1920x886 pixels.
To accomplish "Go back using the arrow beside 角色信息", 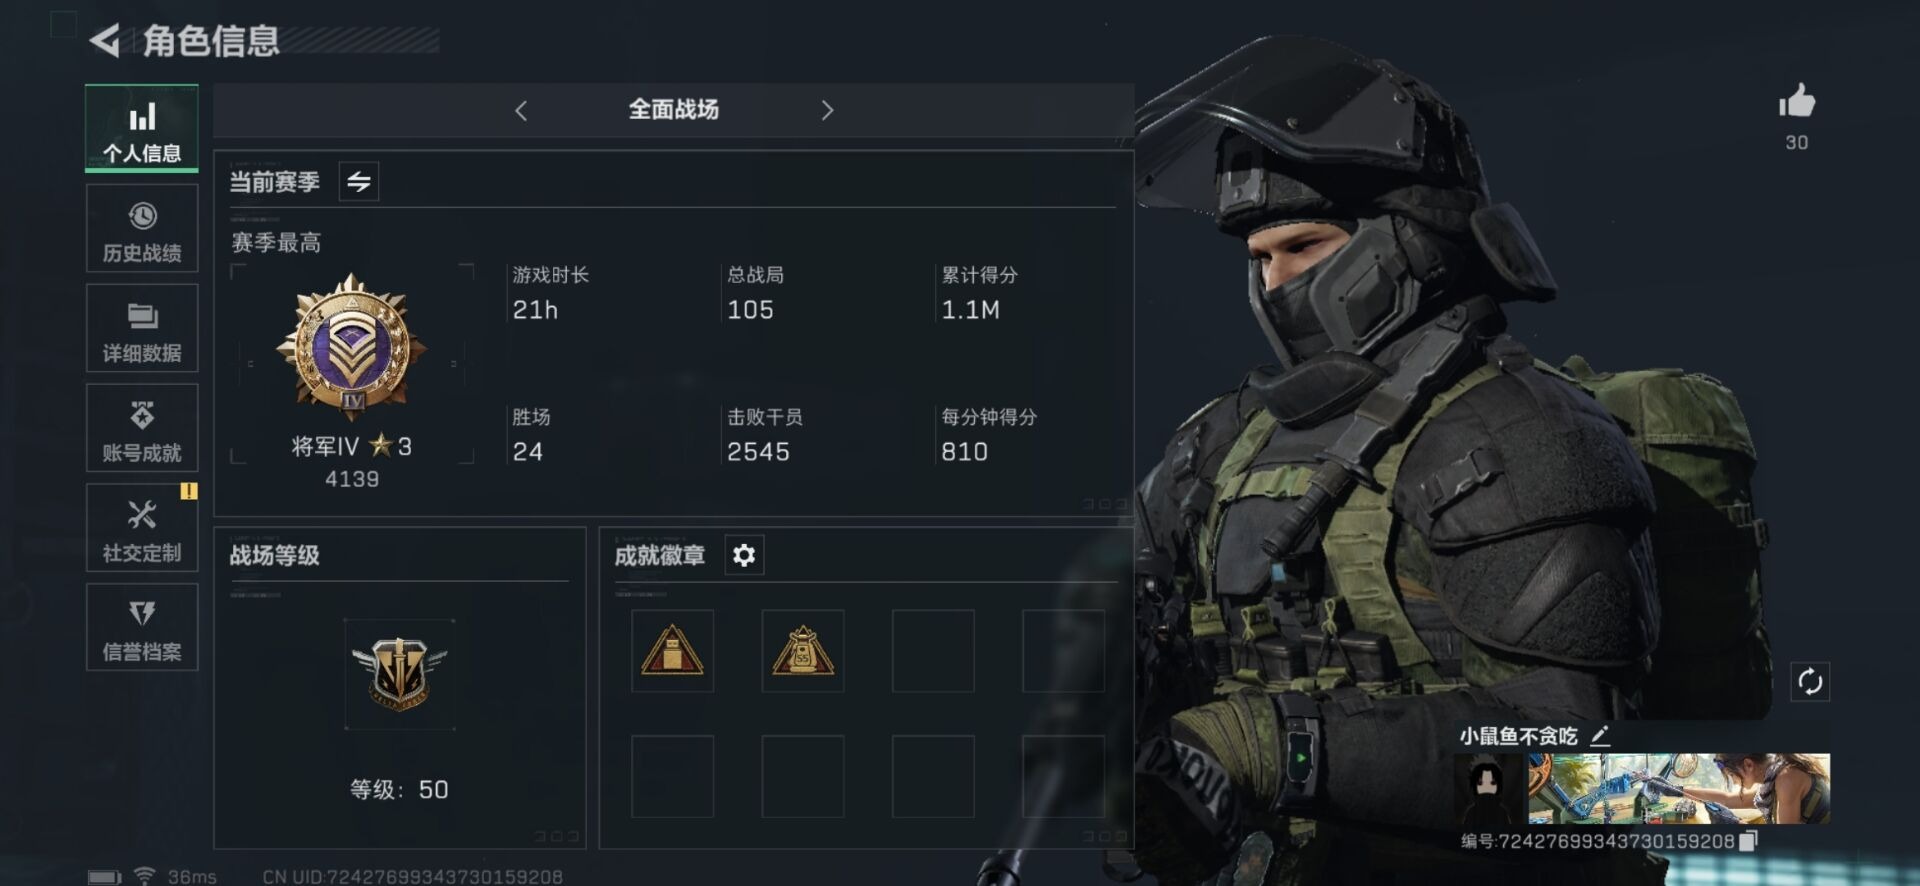I will click(x=105, y=40).
